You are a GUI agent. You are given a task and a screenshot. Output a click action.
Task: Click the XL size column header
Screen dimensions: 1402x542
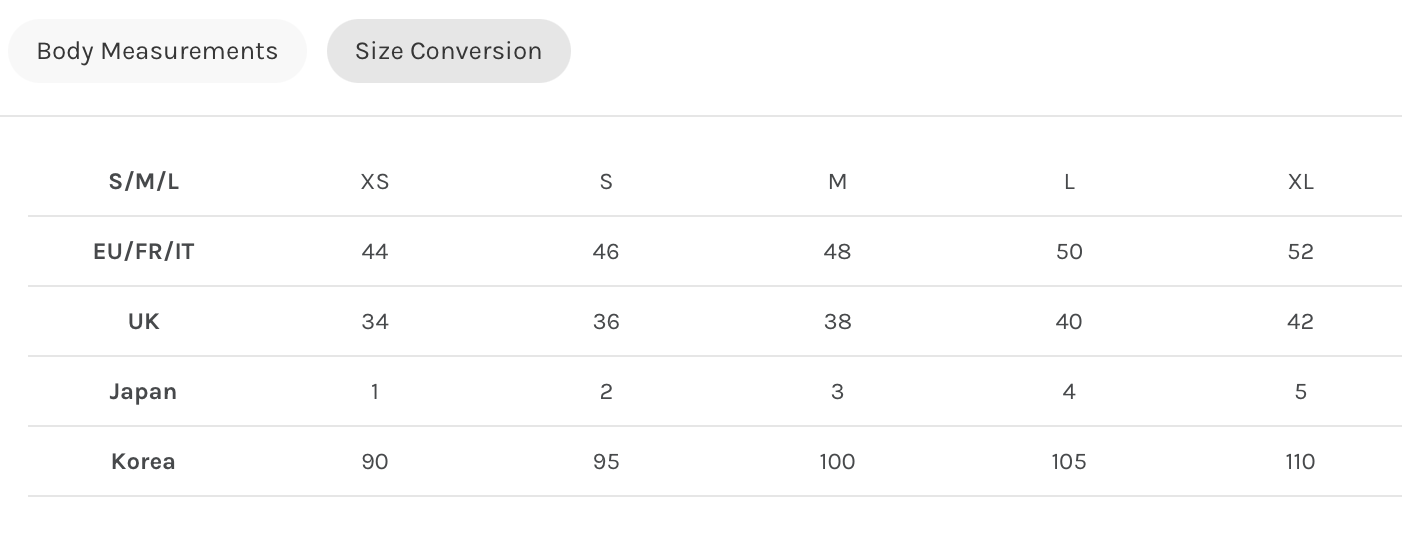(1301, 181)
